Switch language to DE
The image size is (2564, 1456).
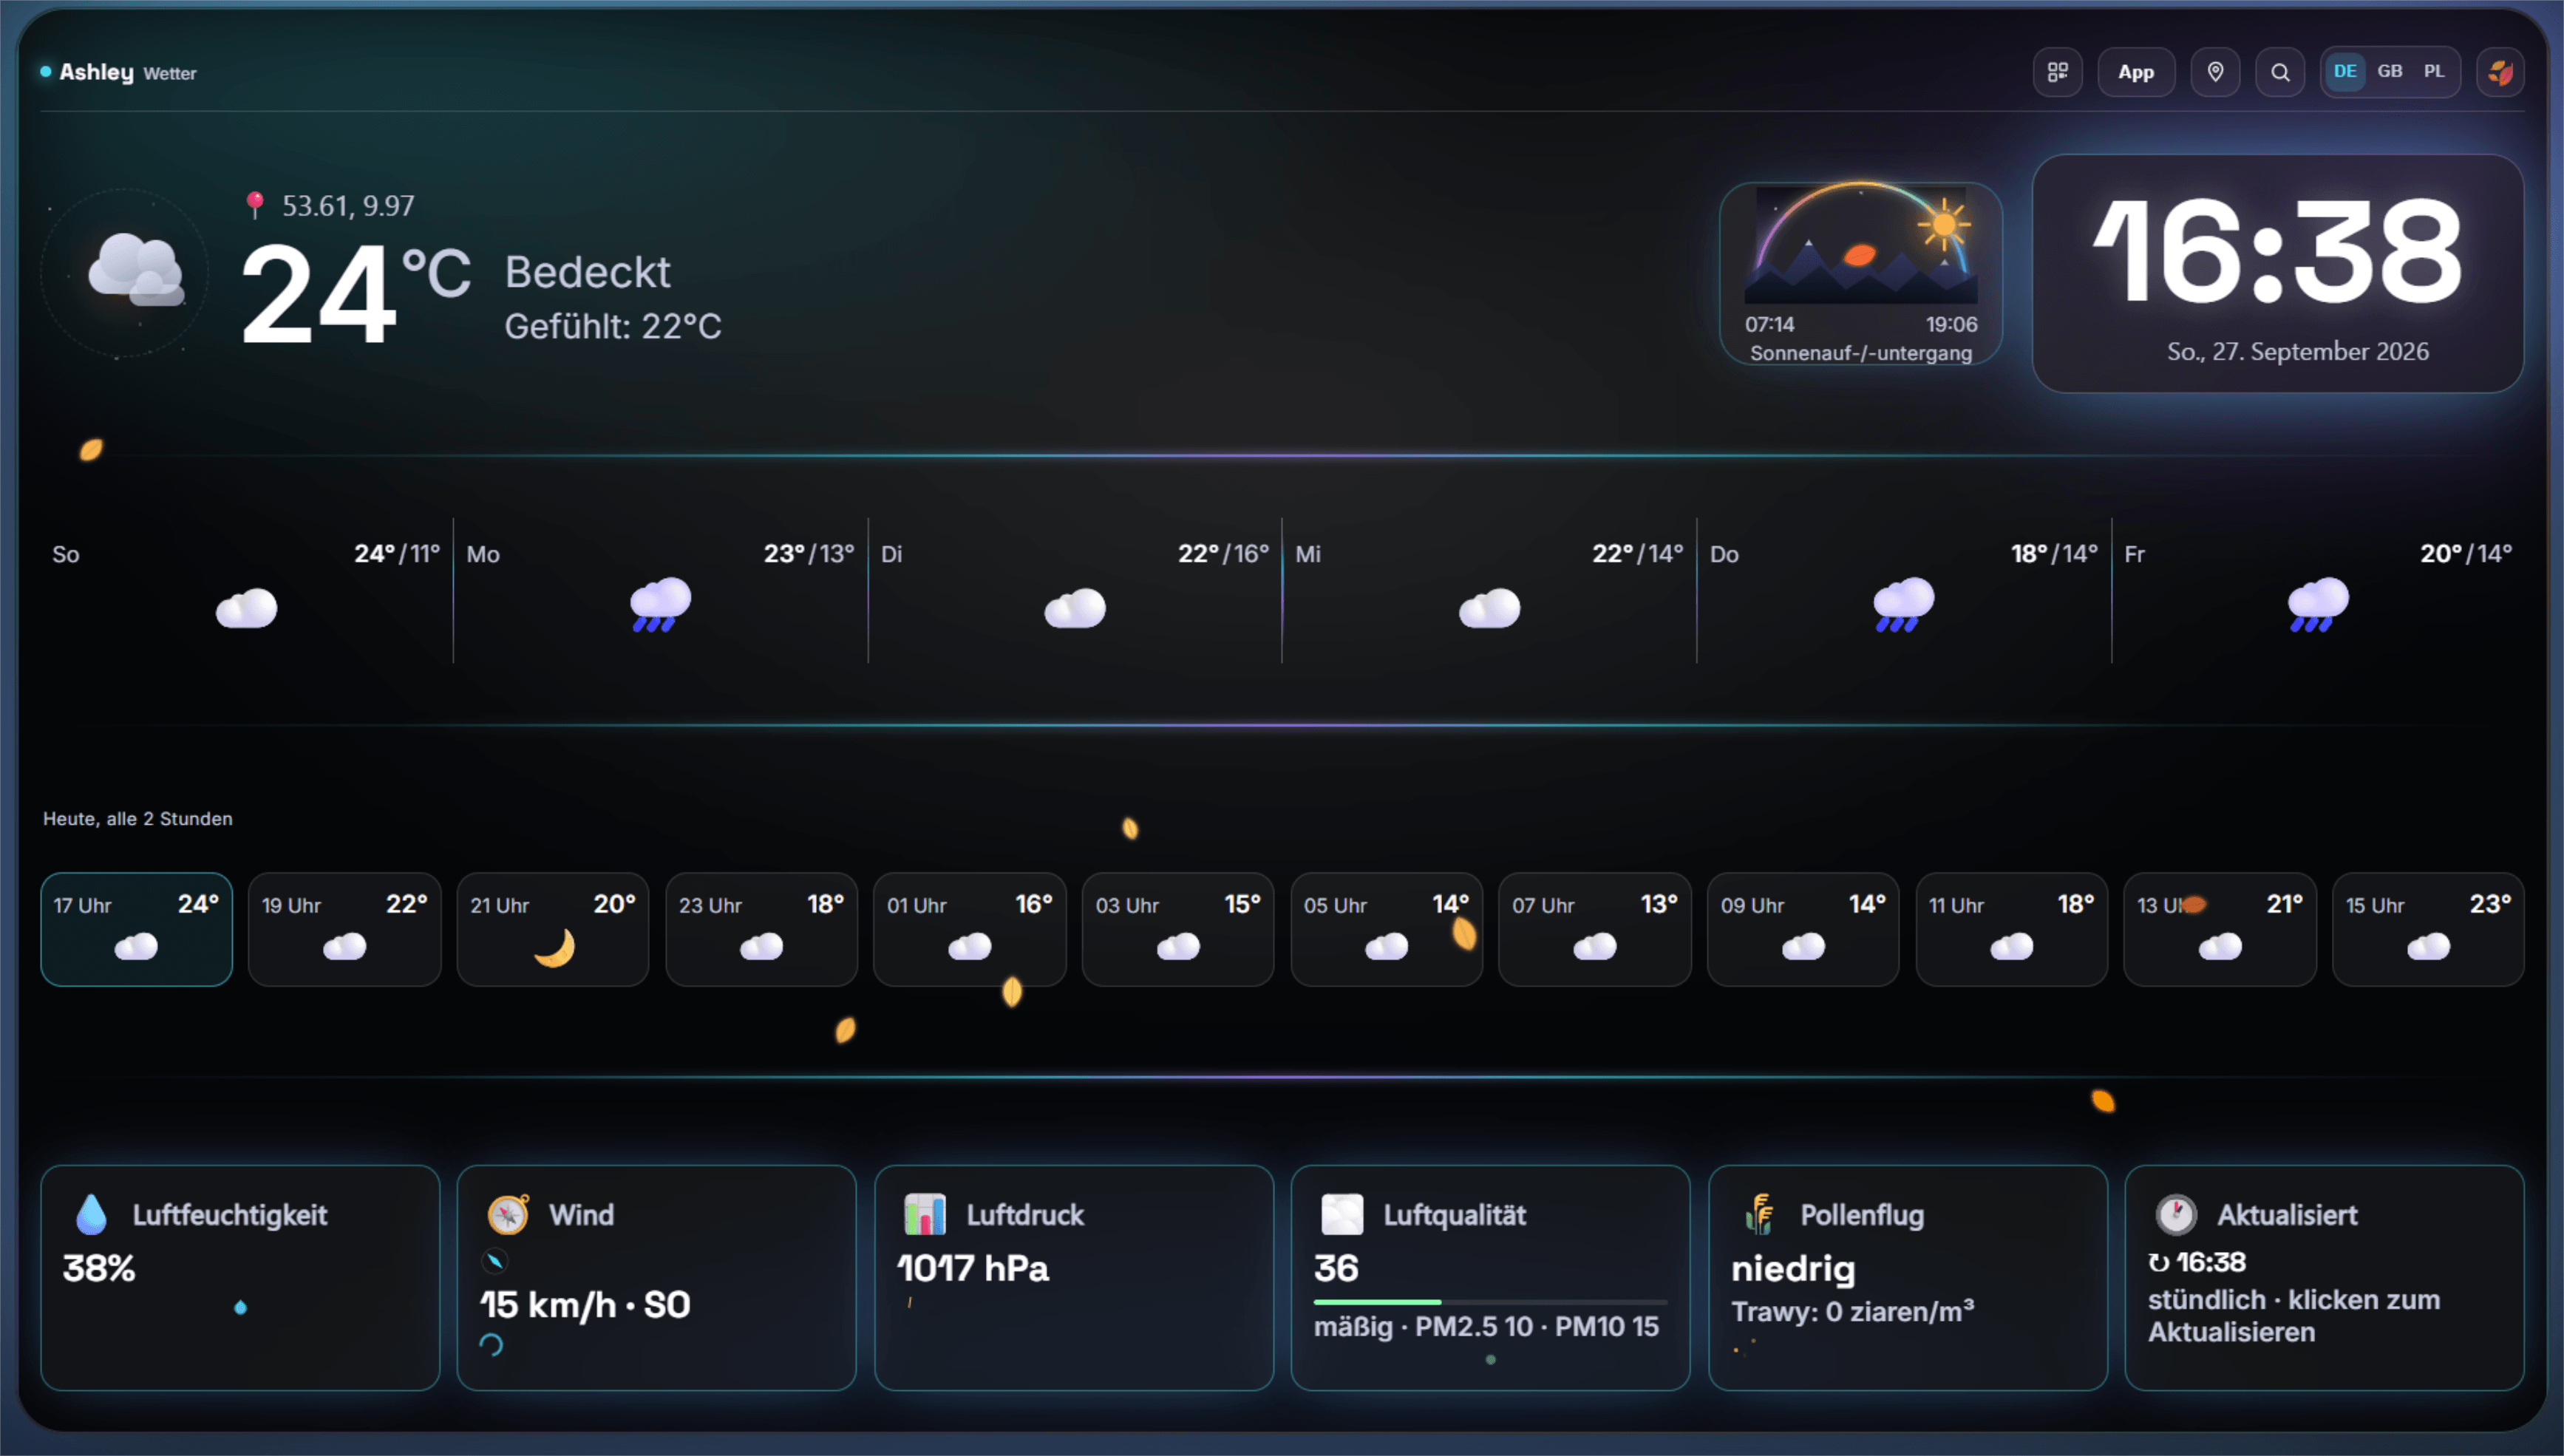[2345, 71]
